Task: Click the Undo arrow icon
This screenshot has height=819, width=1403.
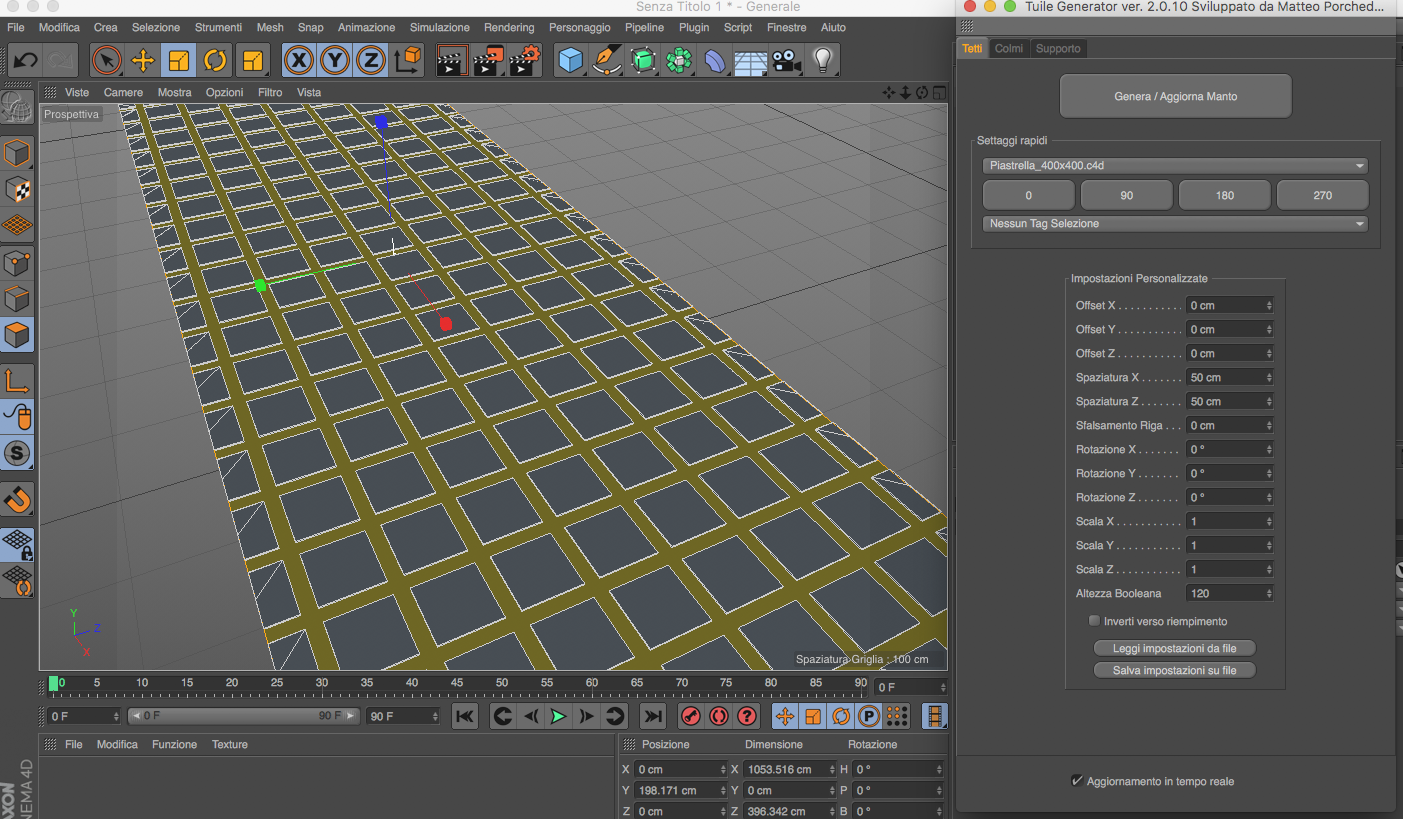Action: pyautogui.click(x=25, y=61)
